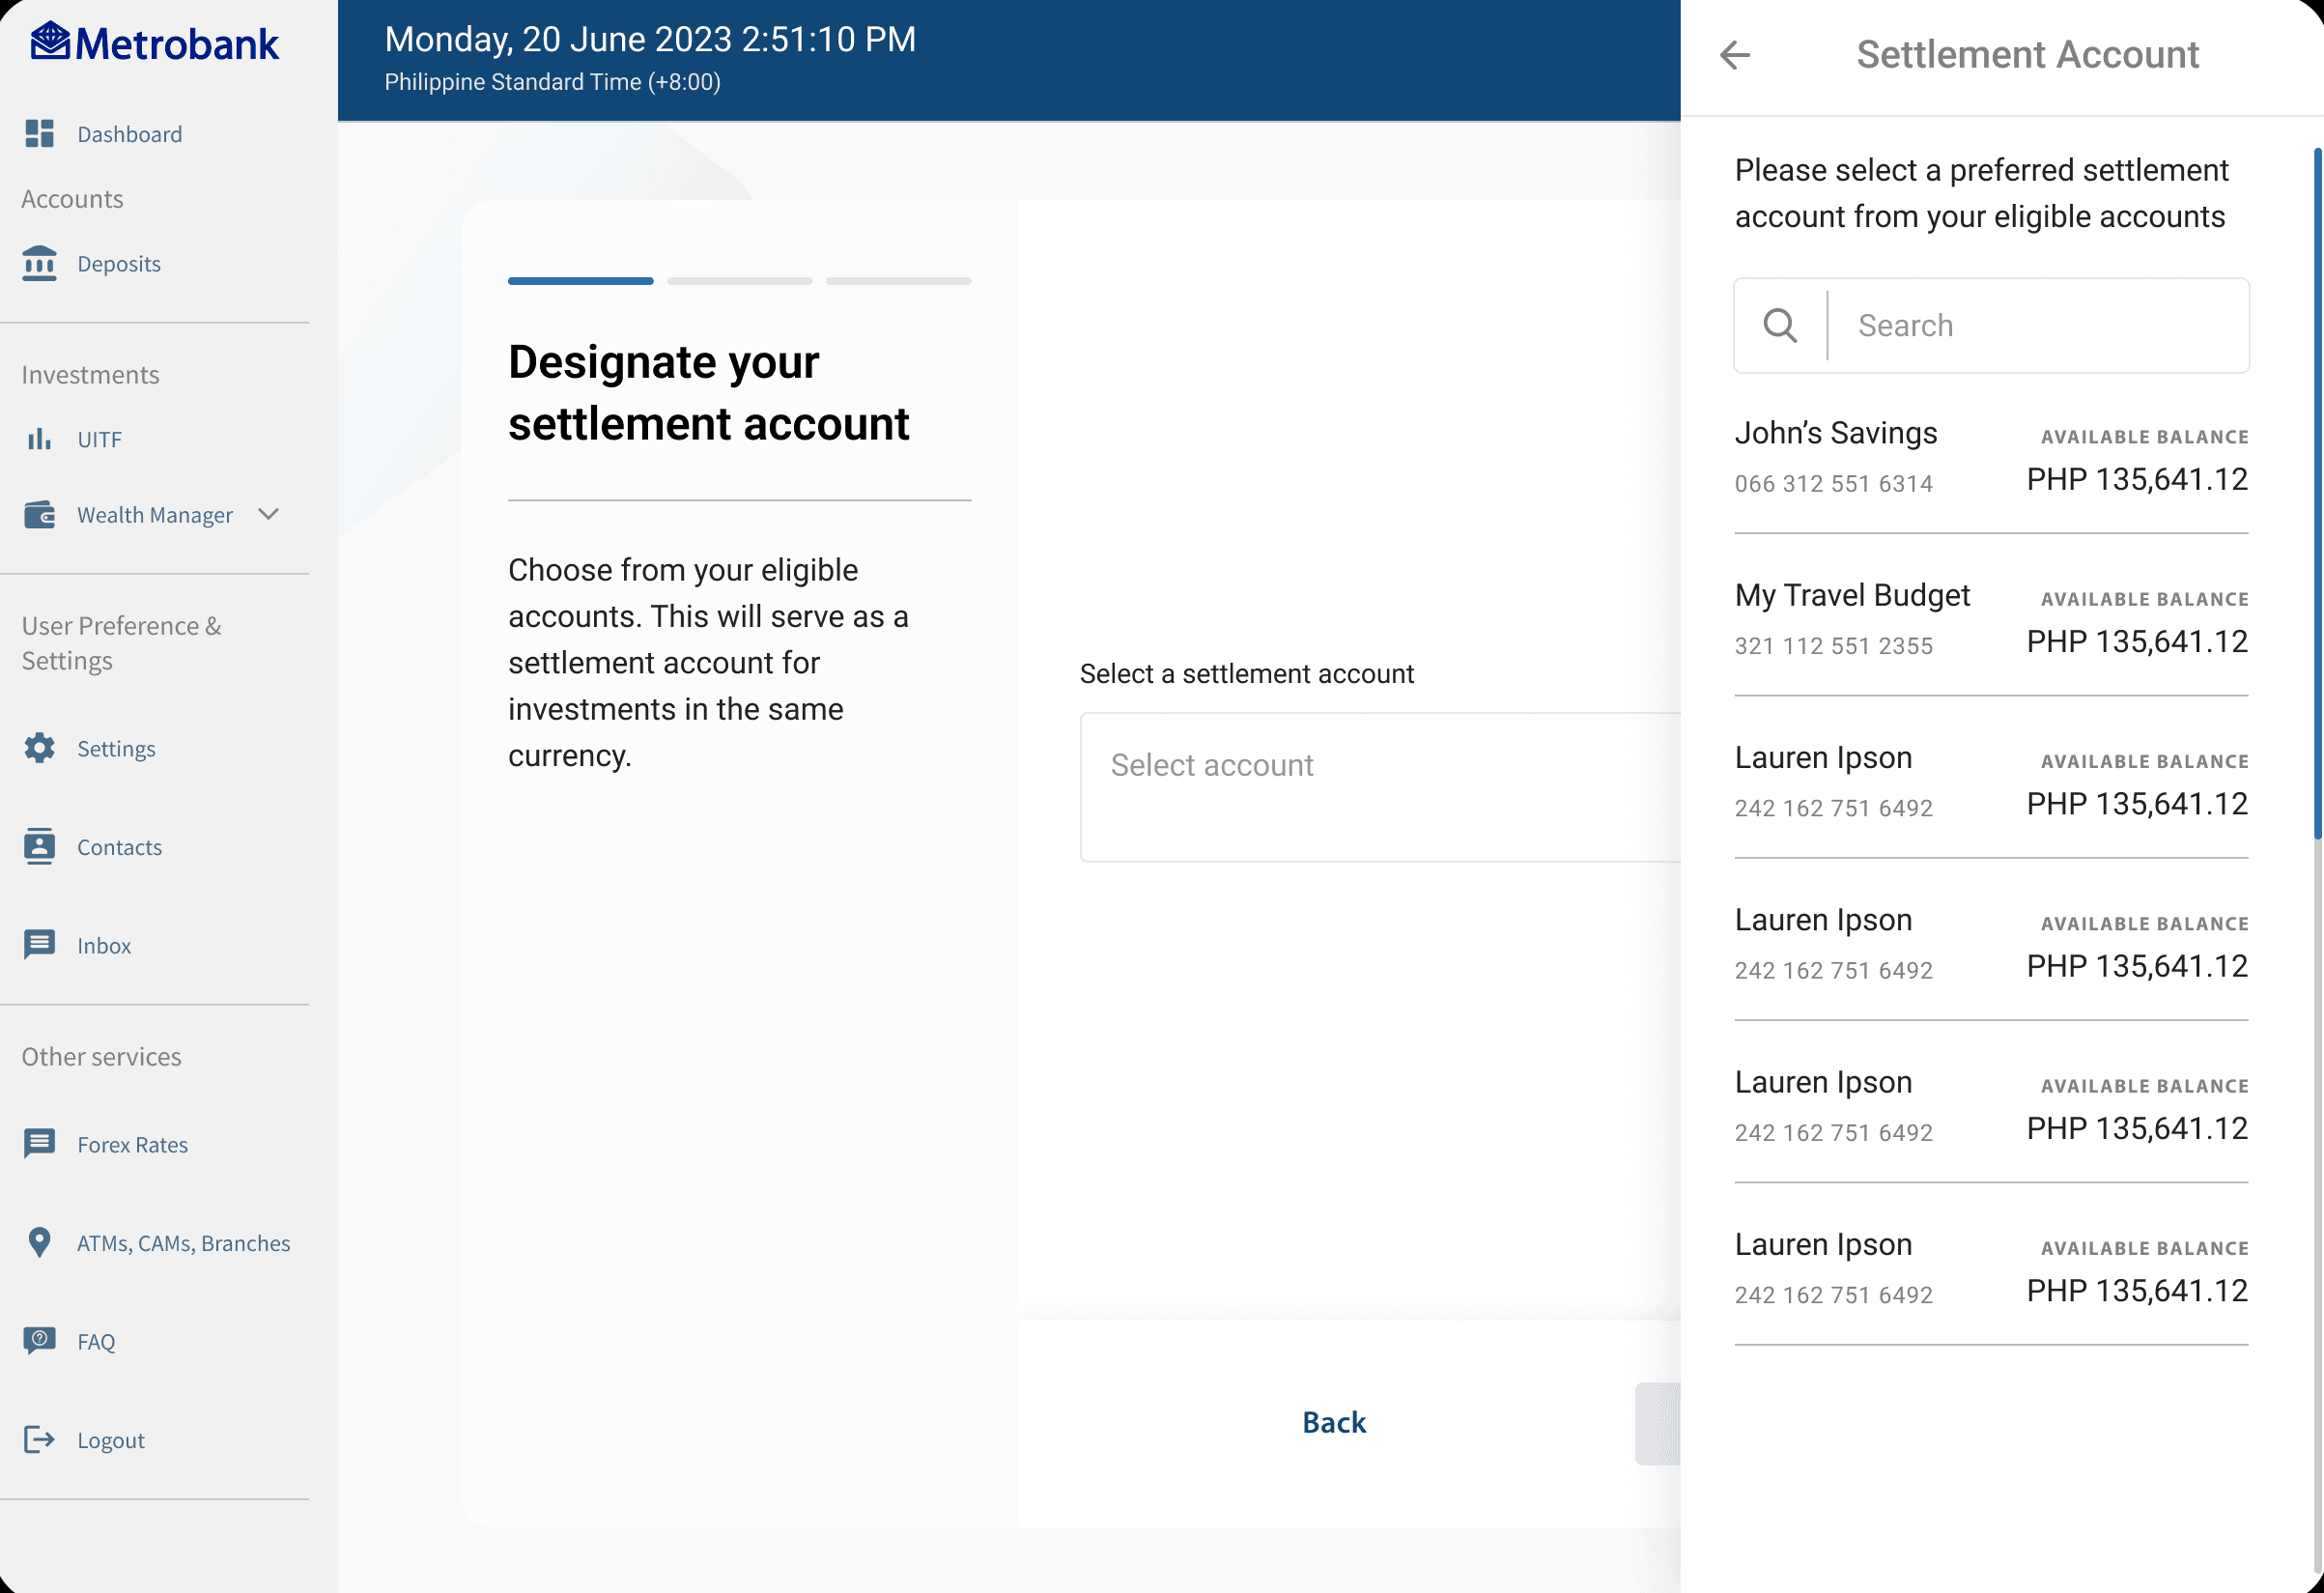Click the Metrobank logo
This screenshot has width=2324, height=1593.
154,43
